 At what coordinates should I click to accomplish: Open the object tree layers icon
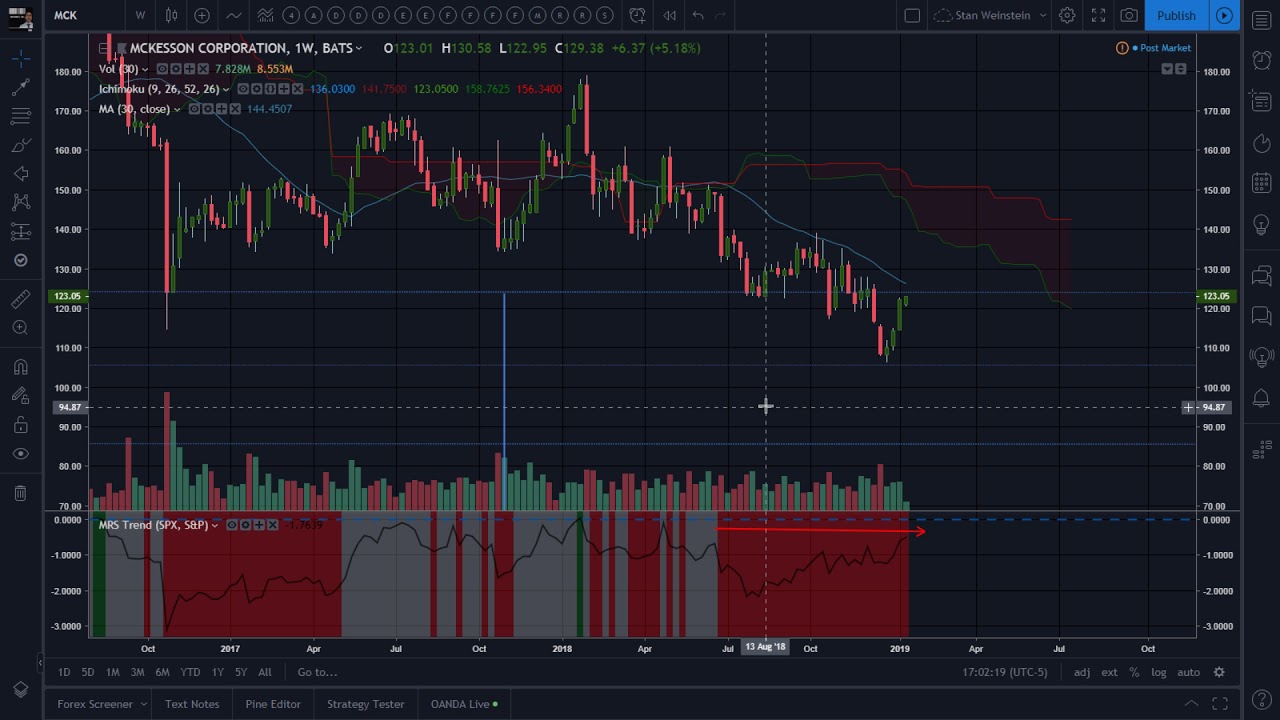click(20, 690)
